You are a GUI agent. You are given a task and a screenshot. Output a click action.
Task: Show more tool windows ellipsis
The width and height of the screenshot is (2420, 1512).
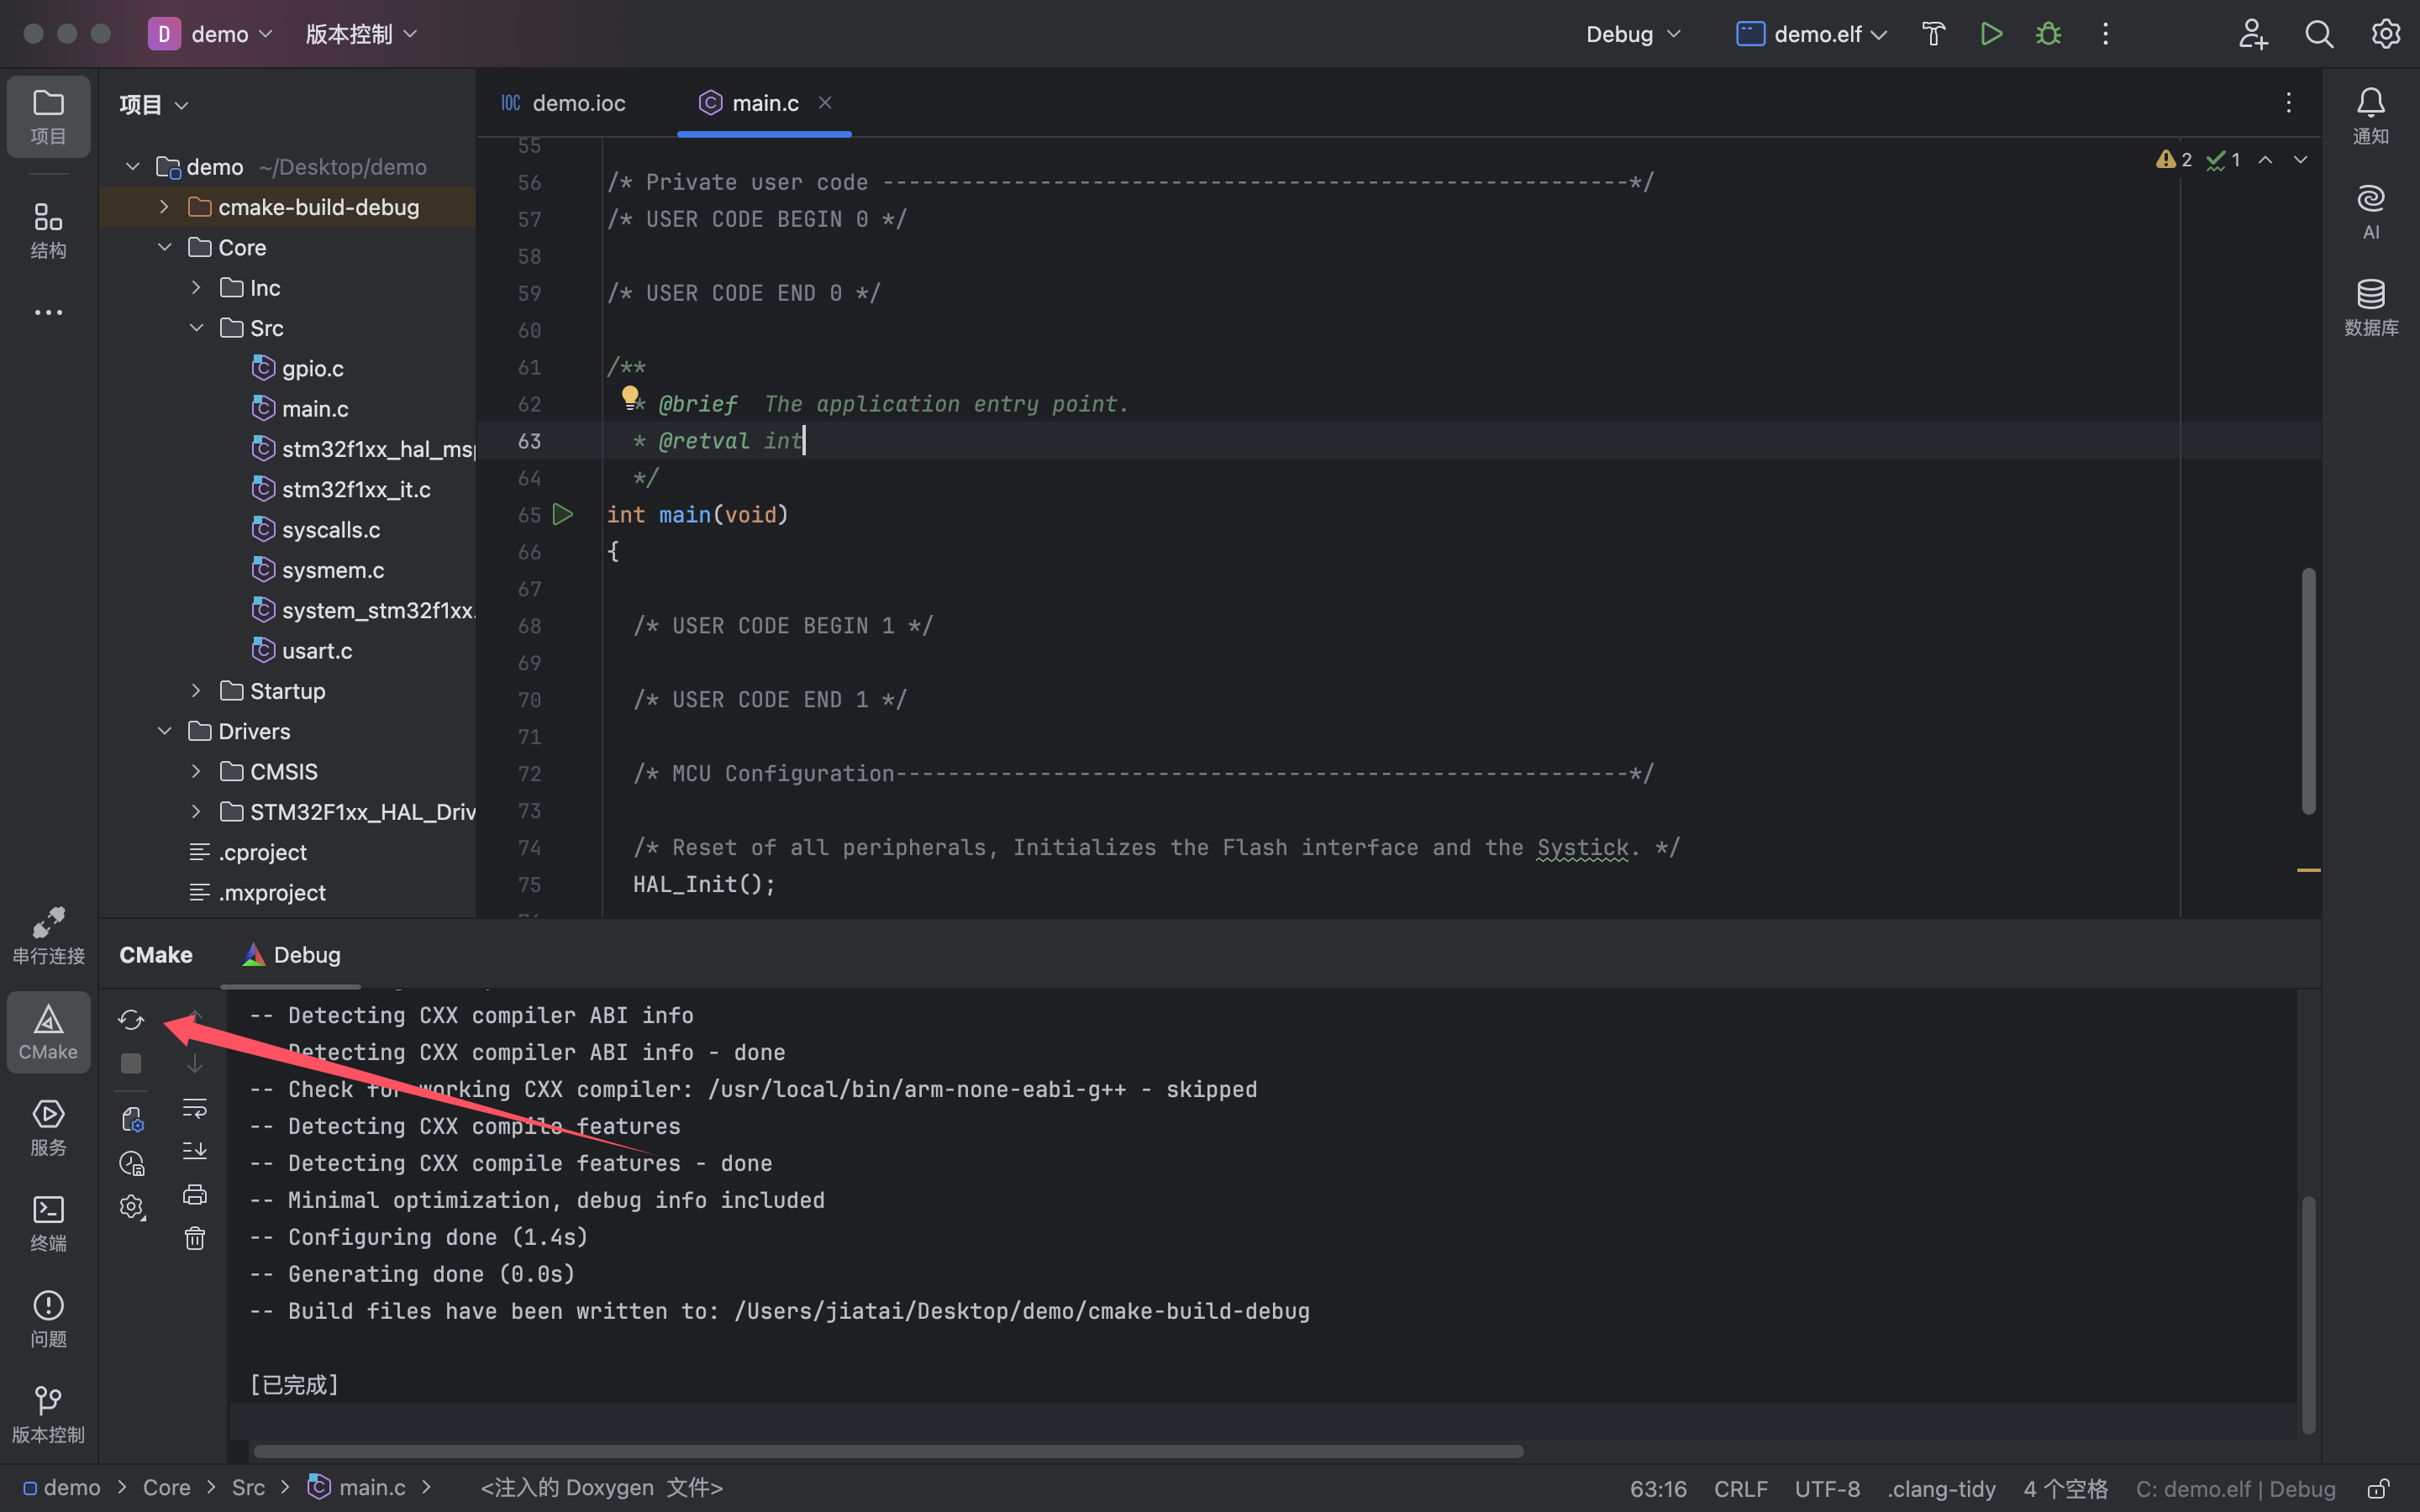pyautogui.click(x=48, y=313)
